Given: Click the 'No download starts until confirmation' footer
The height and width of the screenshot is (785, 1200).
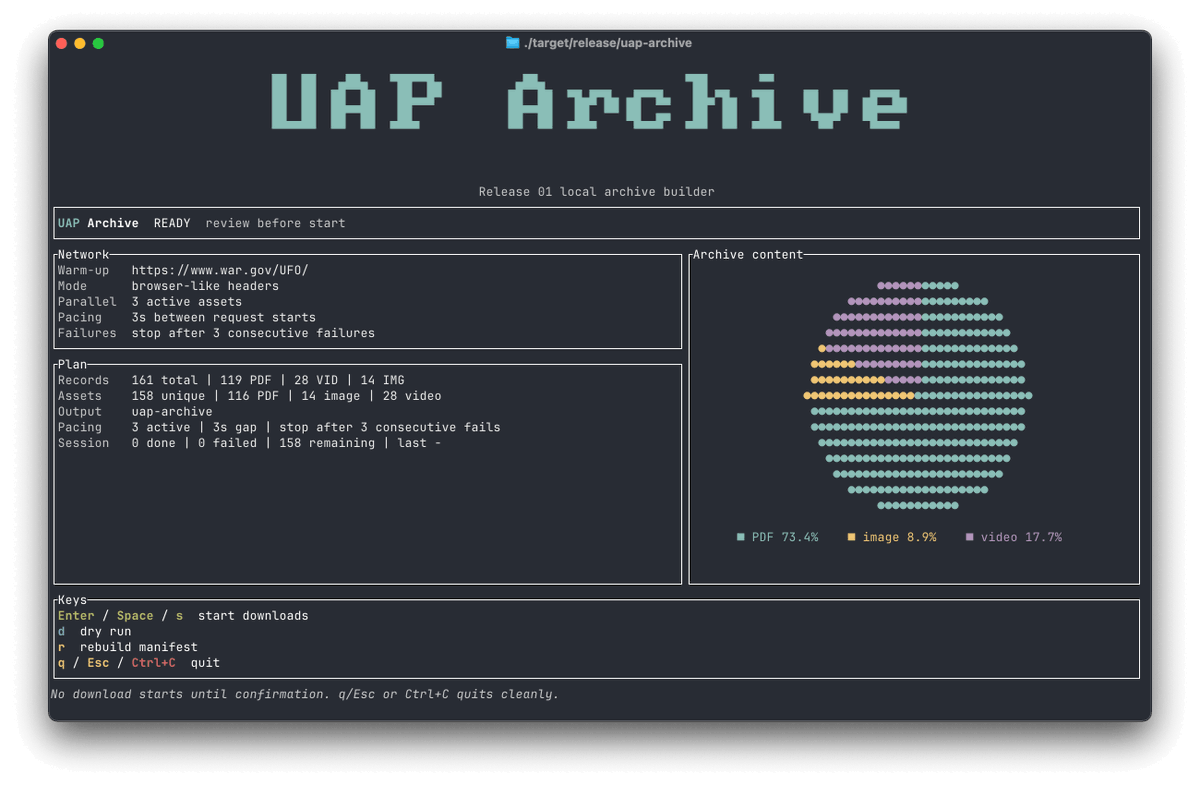Looking at the screenshot, I should pos(304,694).
